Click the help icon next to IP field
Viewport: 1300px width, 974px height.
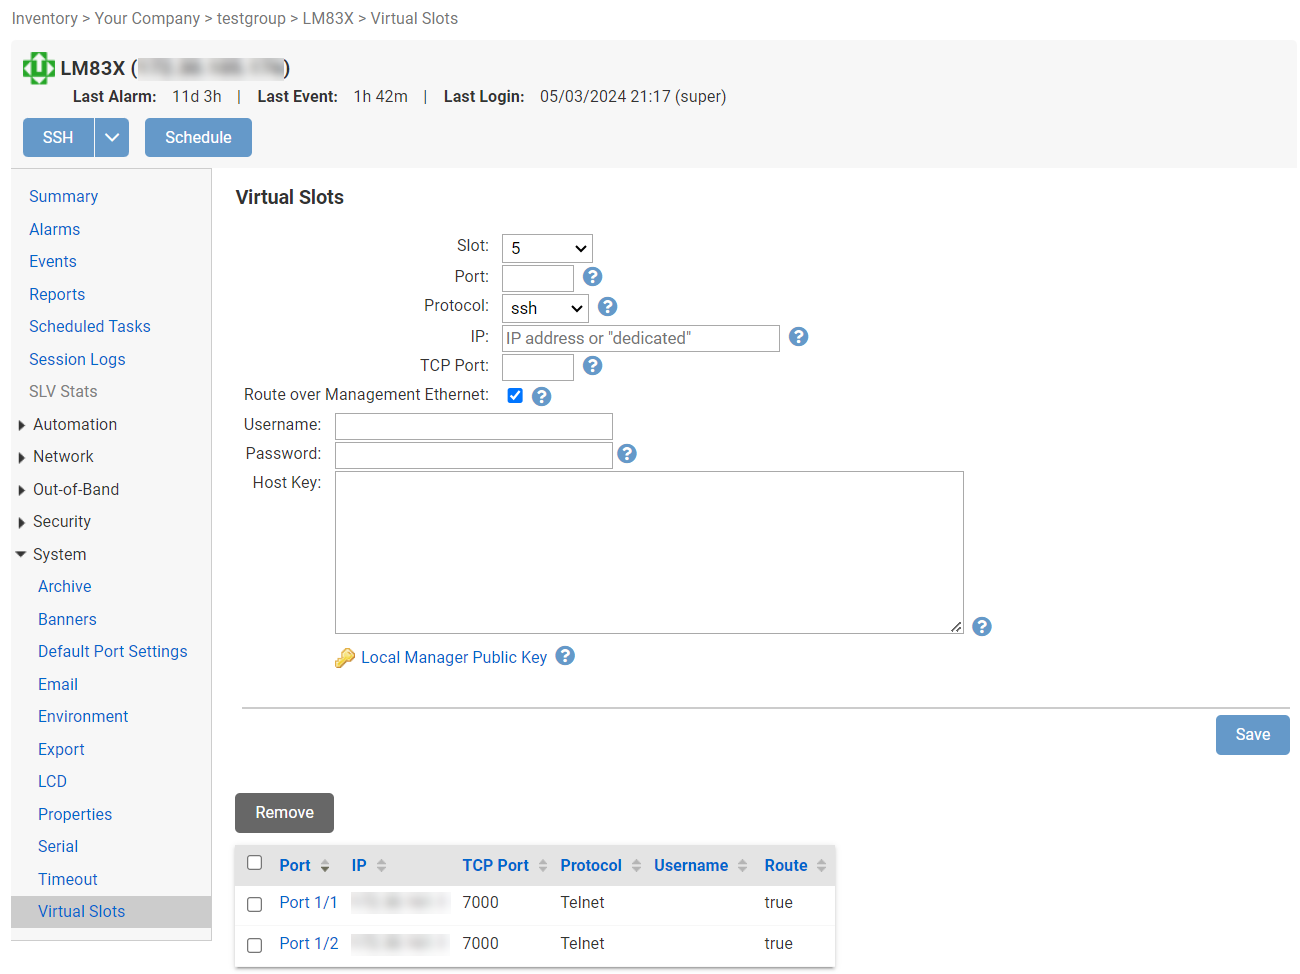(x=798, y=337)
